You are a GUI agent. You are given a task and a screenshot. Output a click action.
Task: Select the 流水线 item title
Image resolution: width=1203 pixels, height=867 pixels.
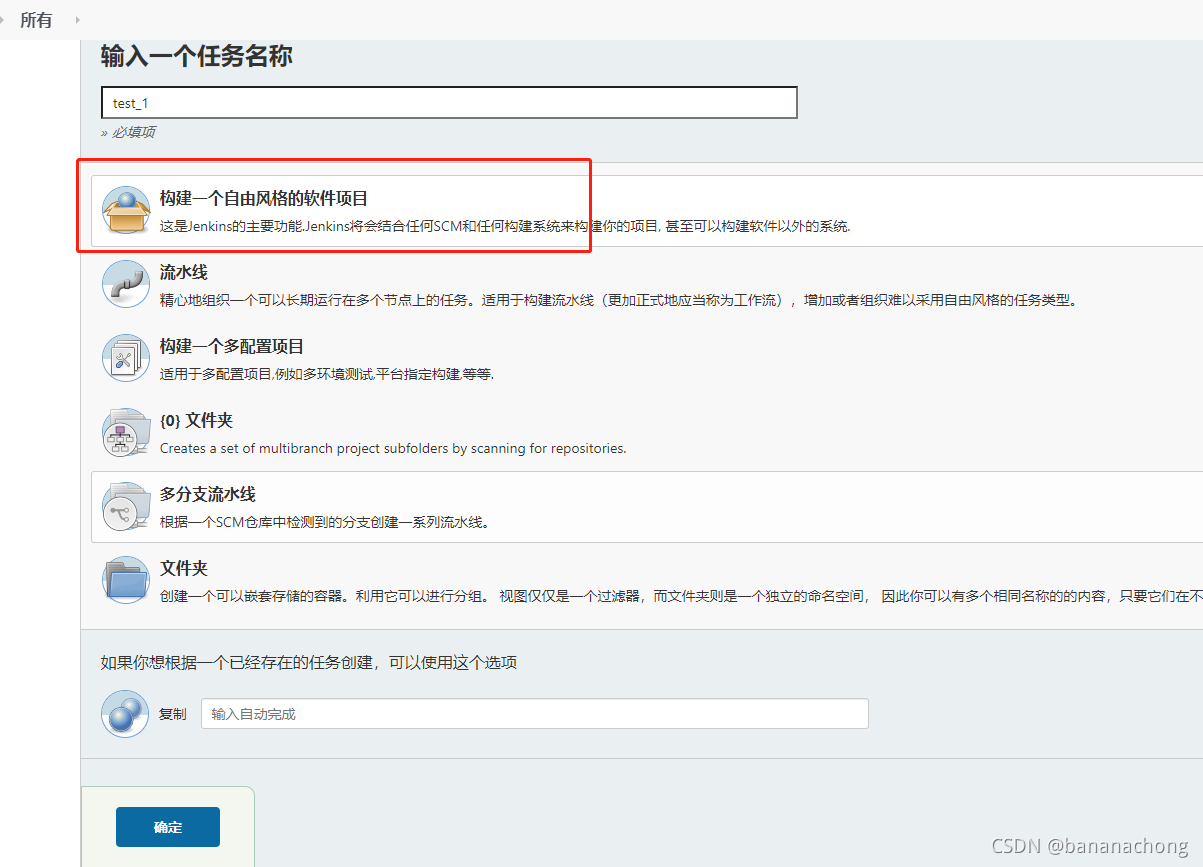[x=184, y=272]
